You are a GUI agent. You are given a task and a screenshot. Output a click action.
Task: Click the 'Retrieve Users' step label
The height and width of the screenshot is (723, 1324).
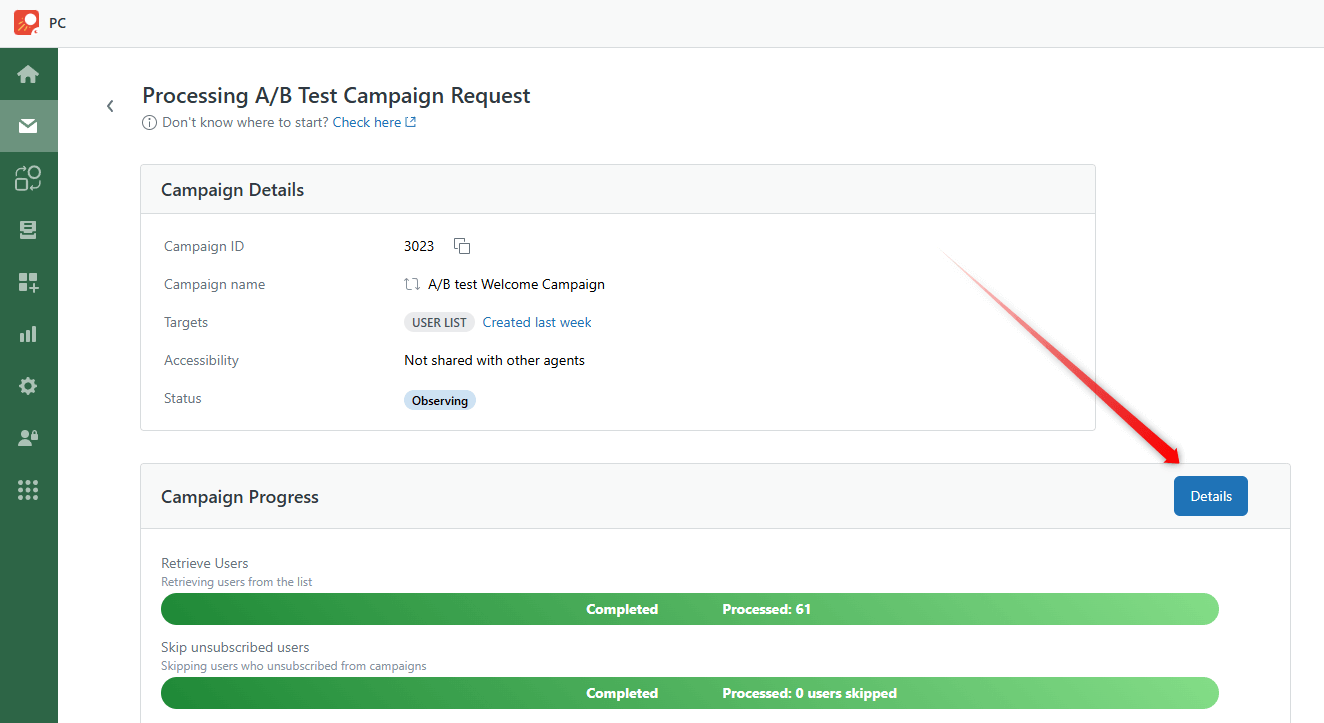205,563
